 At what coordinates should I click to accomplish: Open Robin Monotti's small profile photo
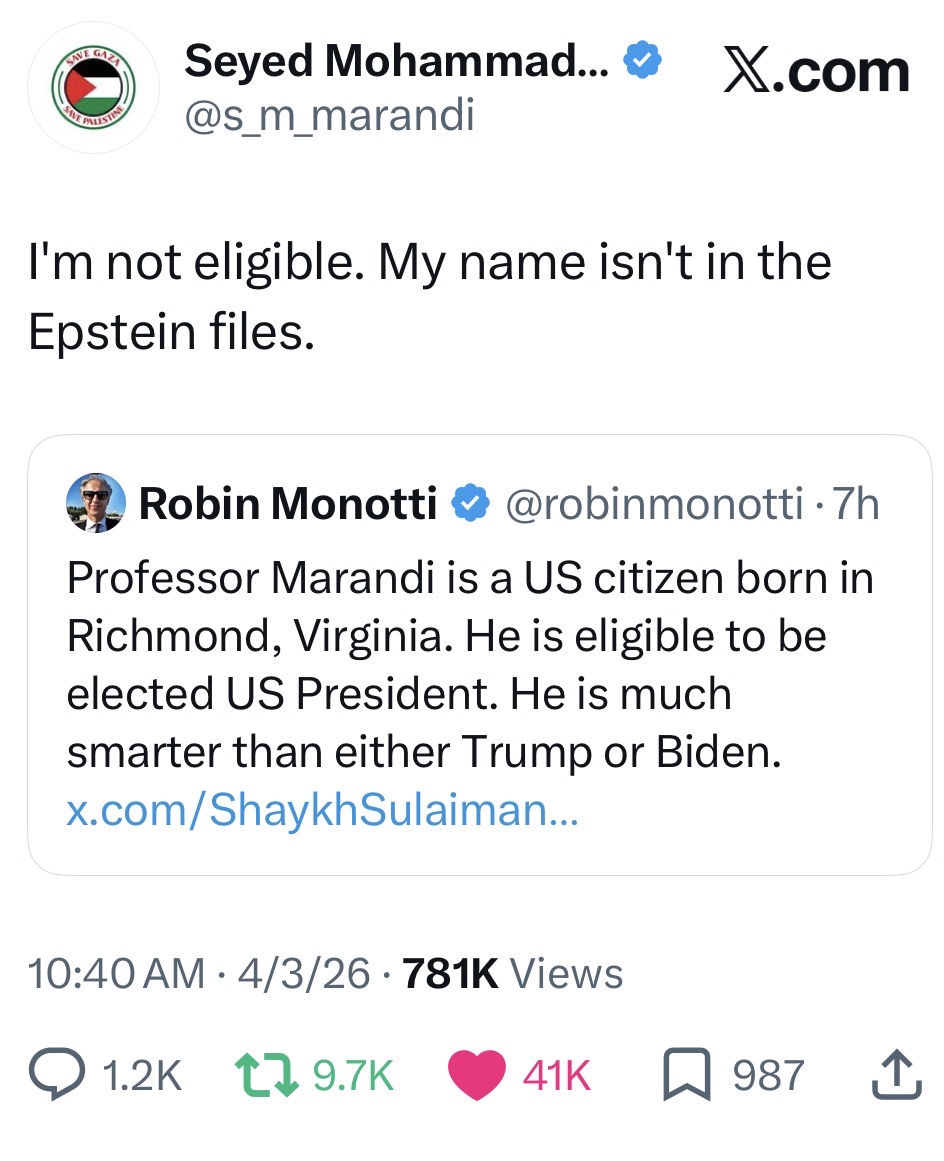coord(95,503)
